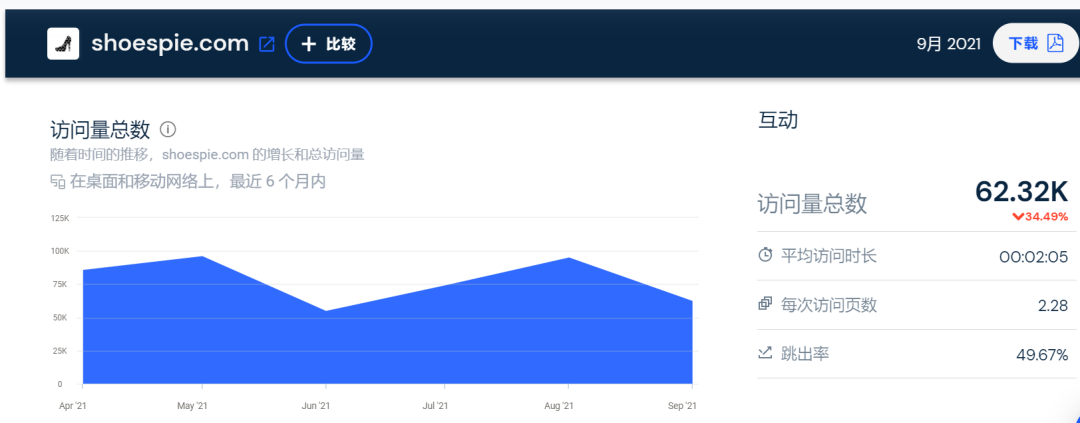This screenshot has height=423, width=1080.
Task: Click the 跳出率 label
Action: 804,354
